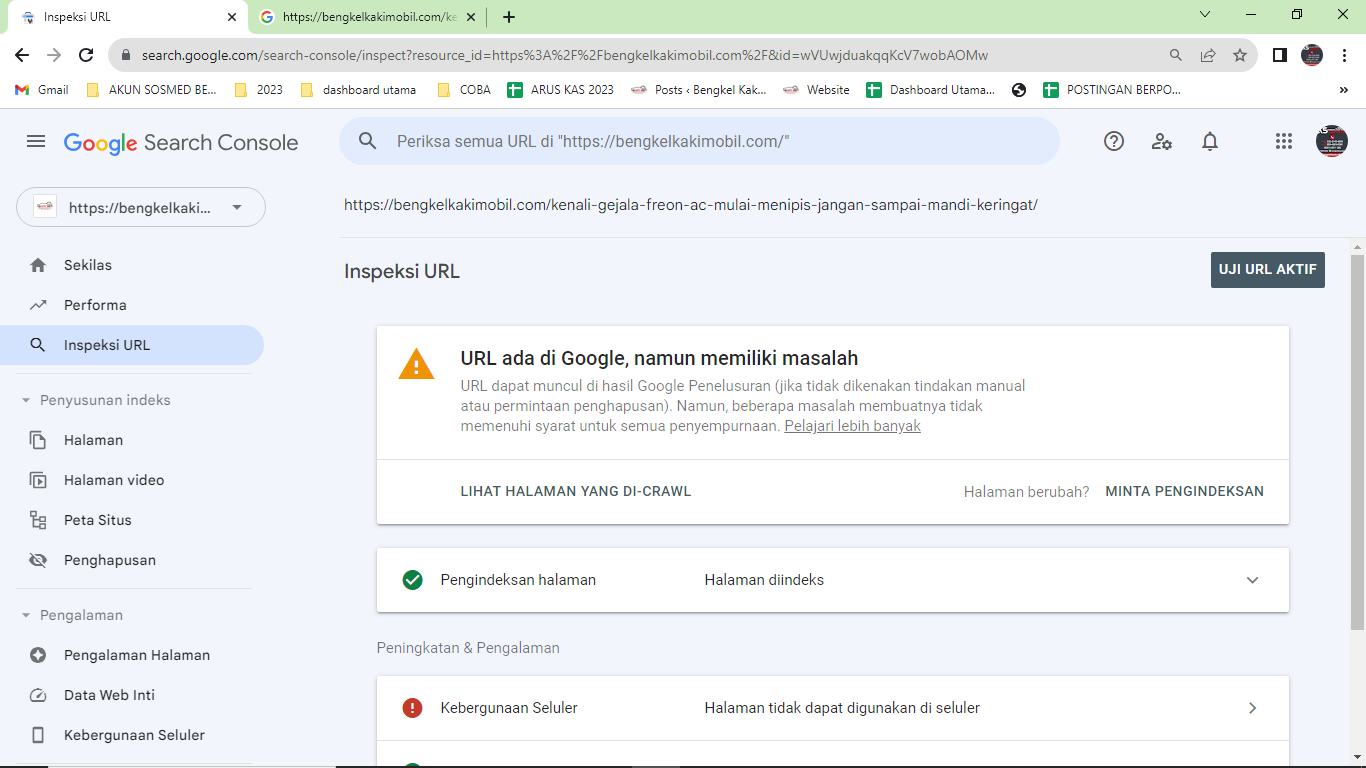
Task: Open the Search Console account avatar
Action: click(x=1332, y=141)
